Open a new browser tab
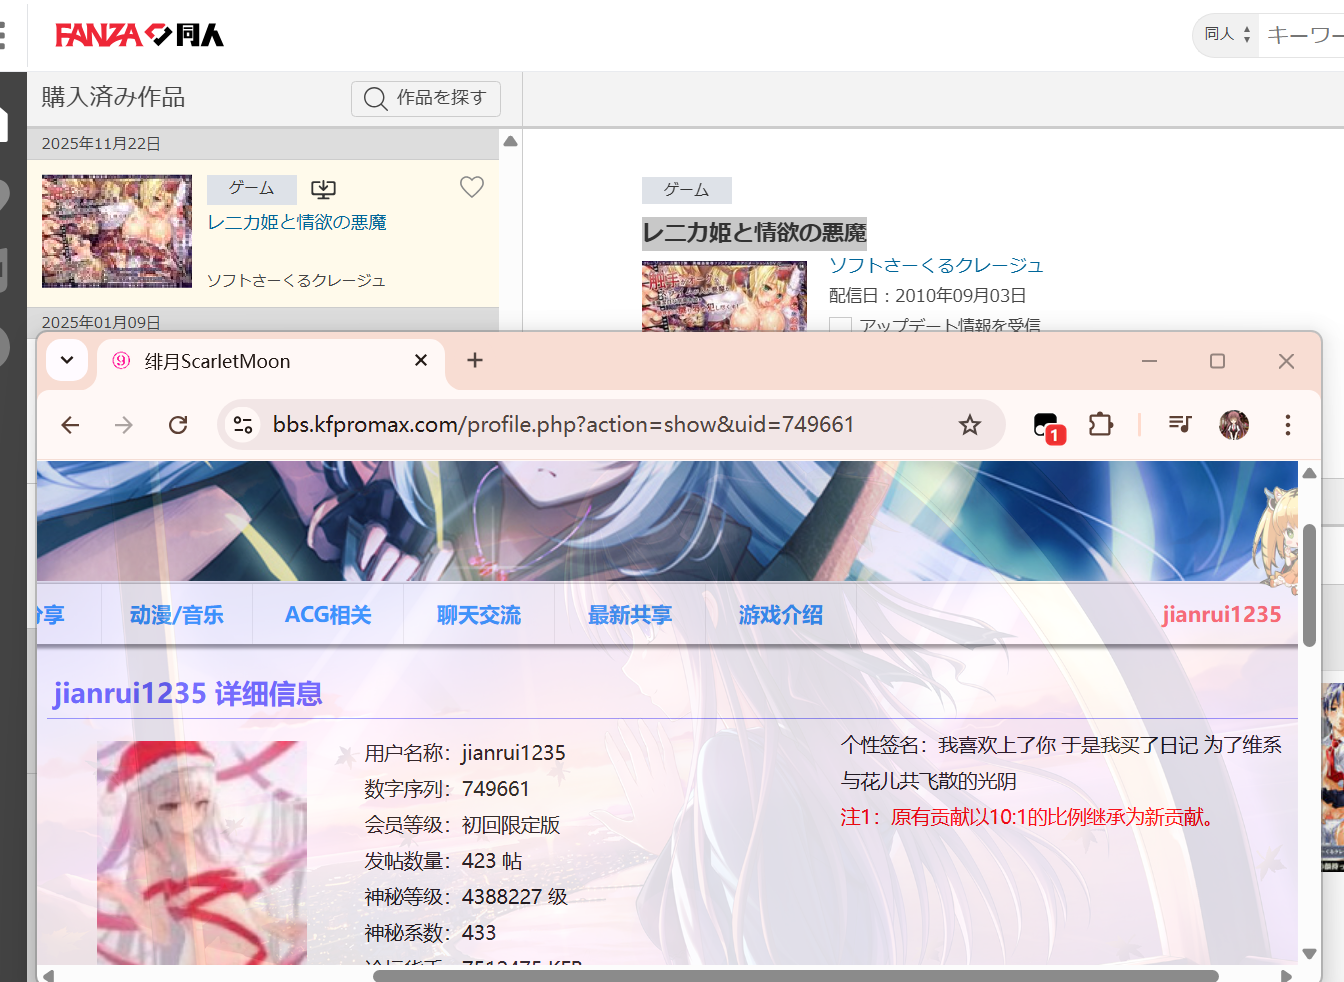The height and width of the screenshot is (982, 1344). pyautogui.click(x=475, y=361)
